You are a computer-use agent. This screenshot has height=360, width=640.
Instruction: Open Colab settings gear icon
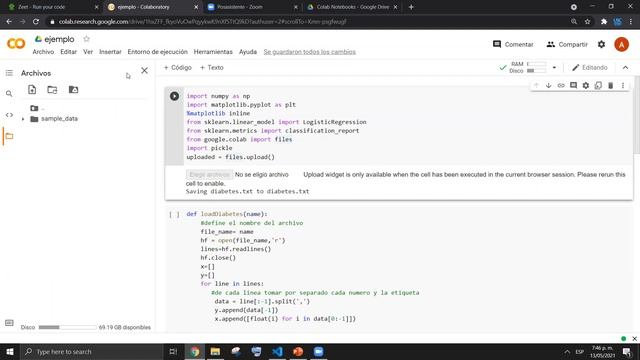(601, 44)
